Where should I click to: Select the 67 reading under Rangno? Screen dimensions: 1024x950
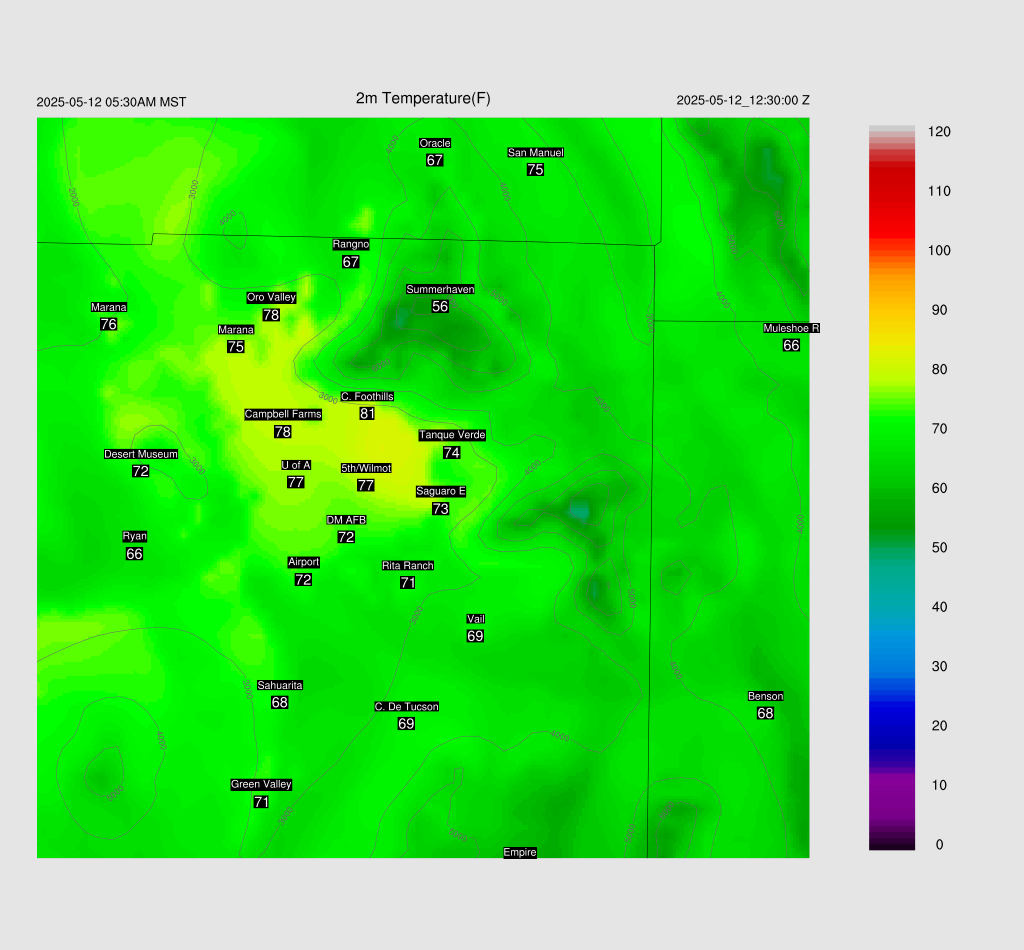(351, 262)
